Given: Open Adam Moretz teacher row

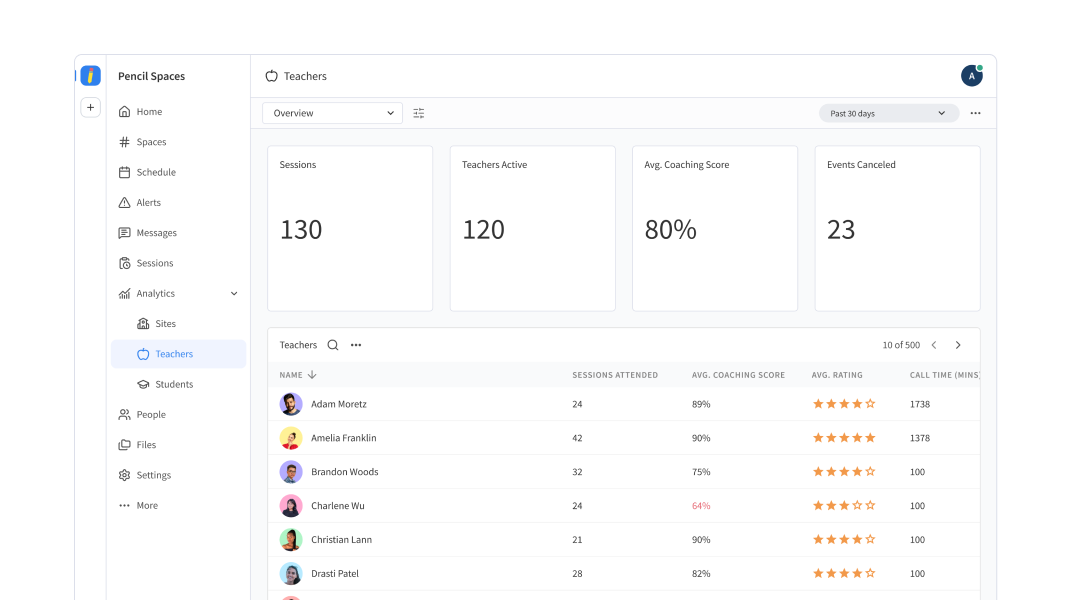Looking at the screenshot, I should (x=624, y=404).
